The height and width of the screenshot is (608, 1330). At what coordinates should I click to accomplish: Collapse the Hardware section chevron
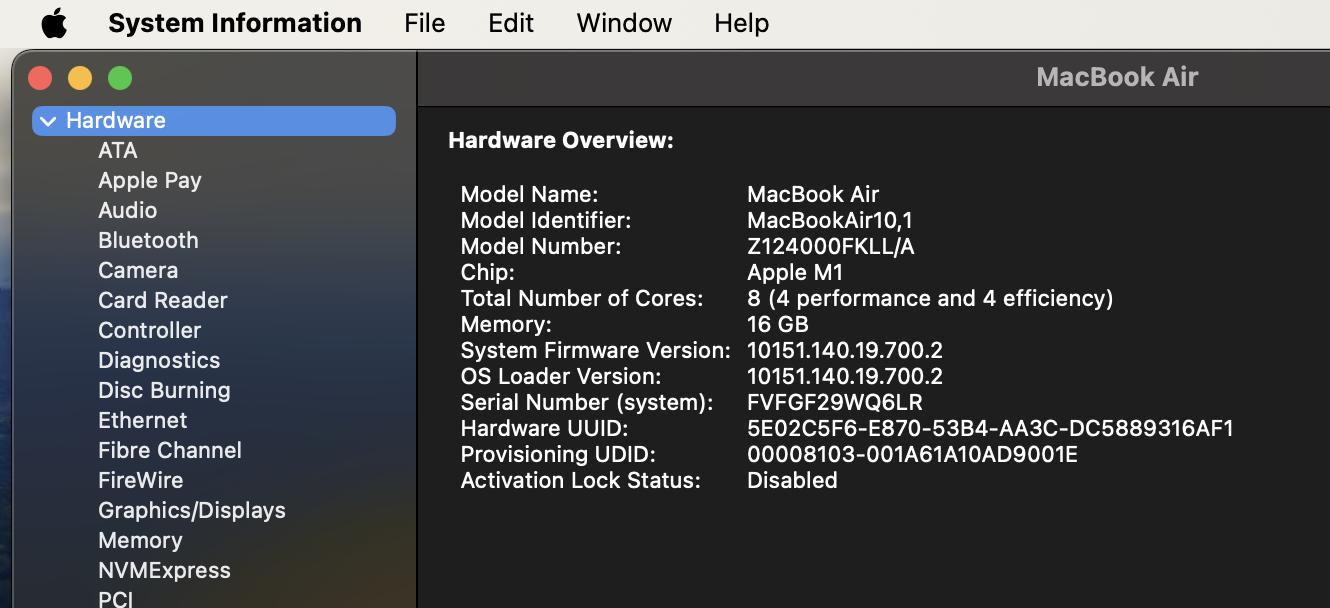tap(48, 121)
